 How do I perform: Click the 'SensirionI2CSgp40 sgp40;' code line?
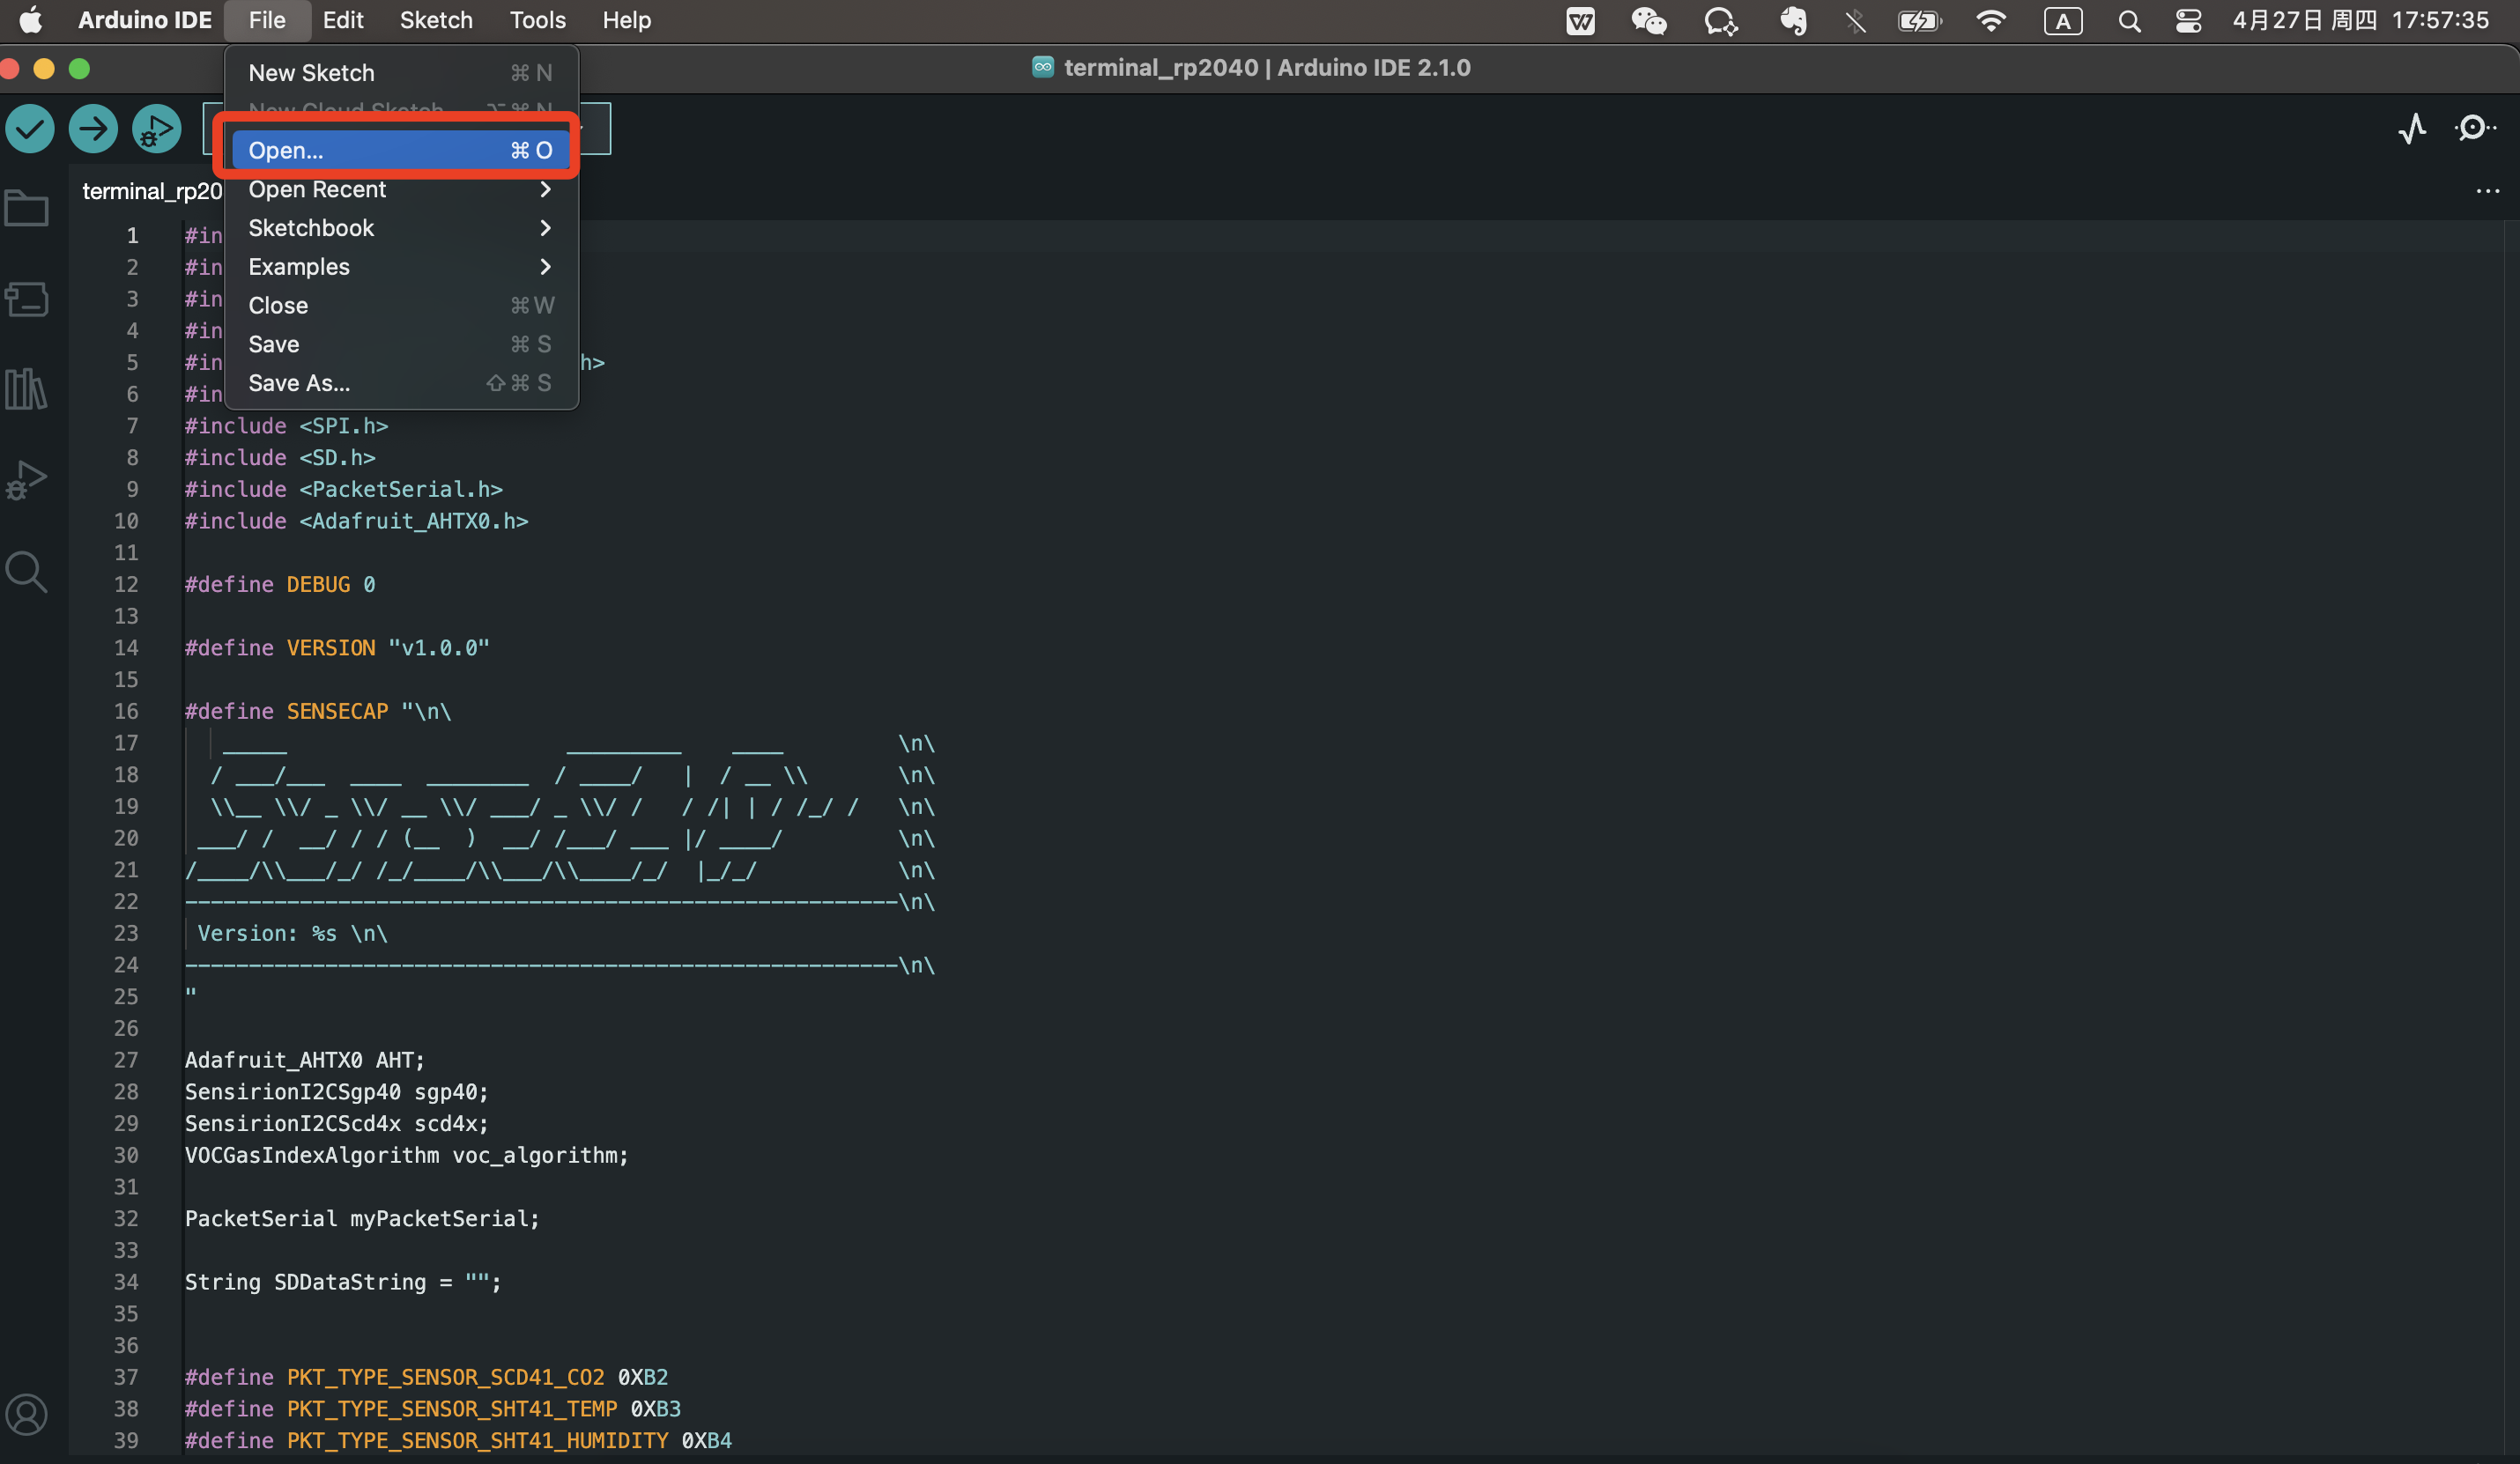[x=337, y=1092]
